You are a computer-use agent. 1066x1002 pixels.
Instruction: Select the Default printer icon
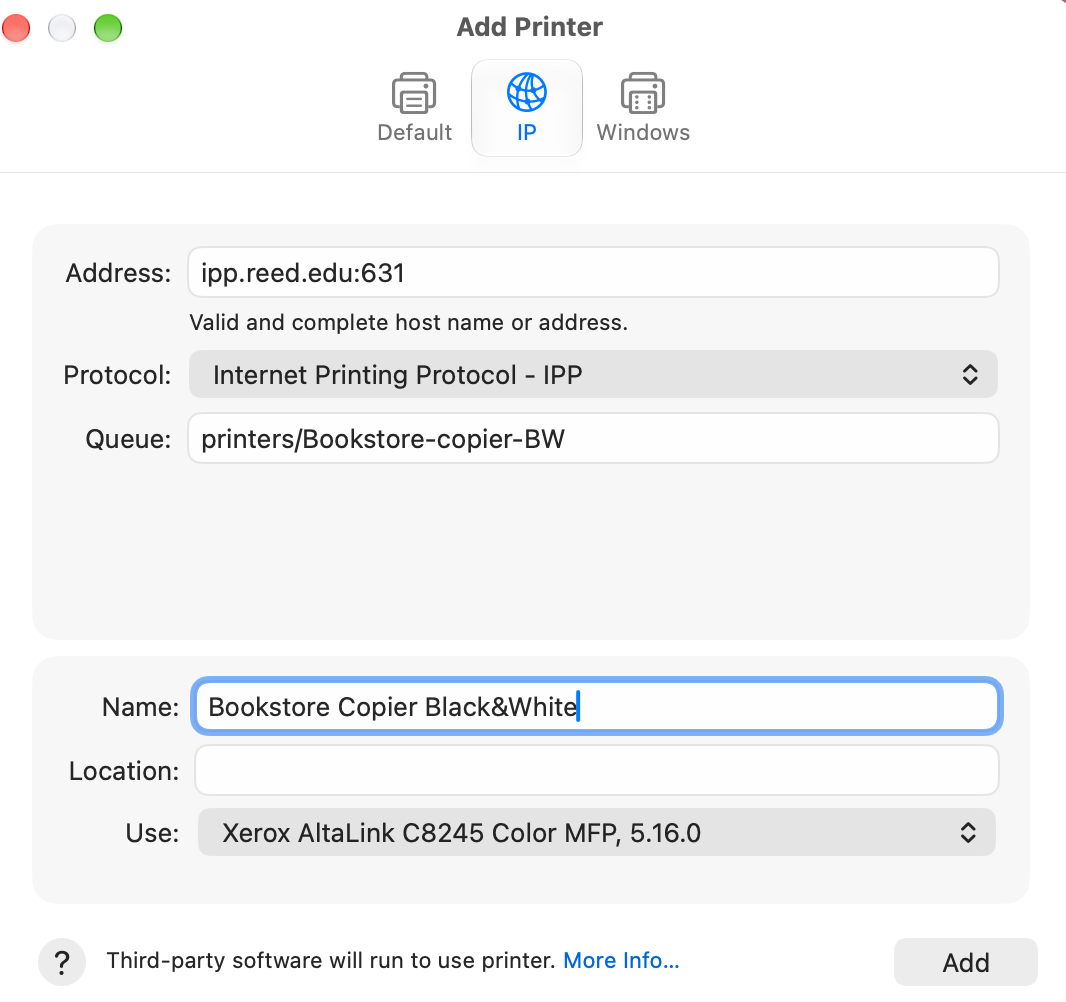coord(413,93)
